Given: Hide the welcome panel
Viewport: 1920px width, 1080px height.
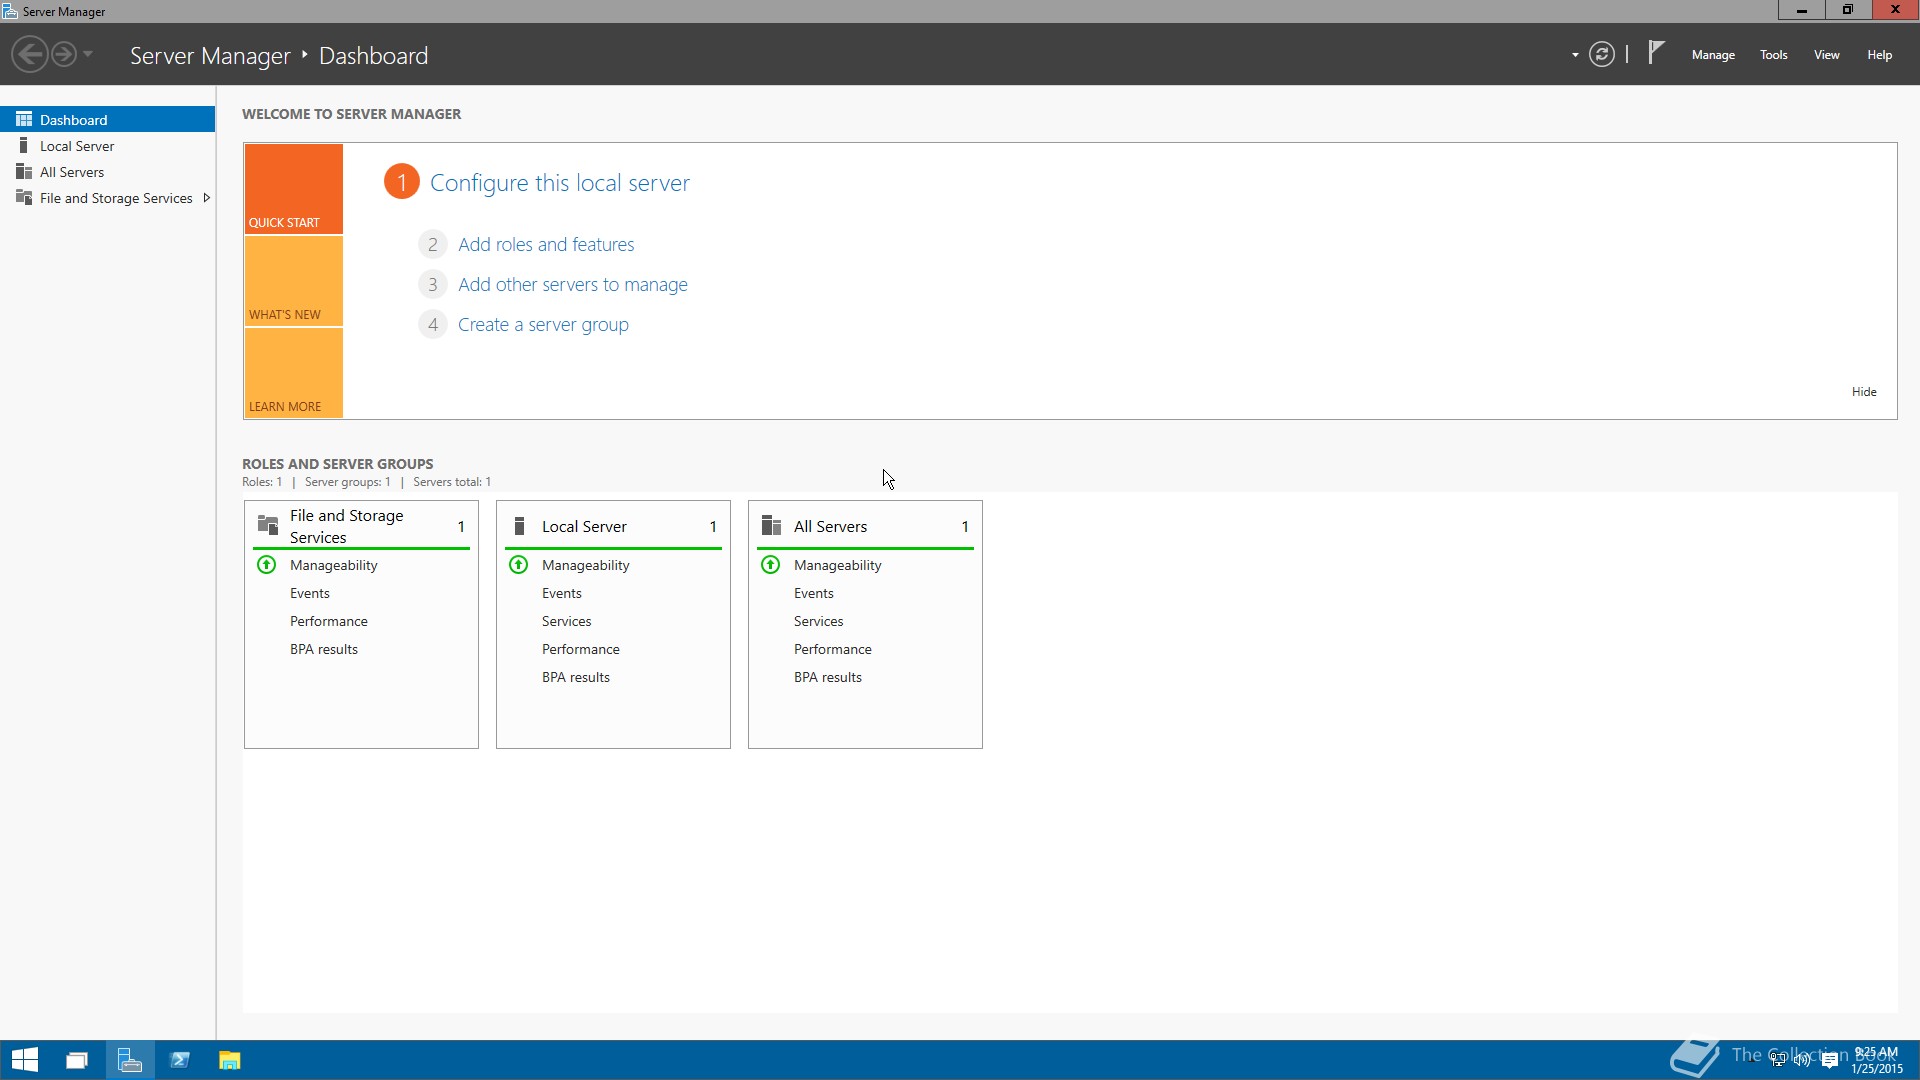Looking at the screenshot, I should click(1864, 391).
